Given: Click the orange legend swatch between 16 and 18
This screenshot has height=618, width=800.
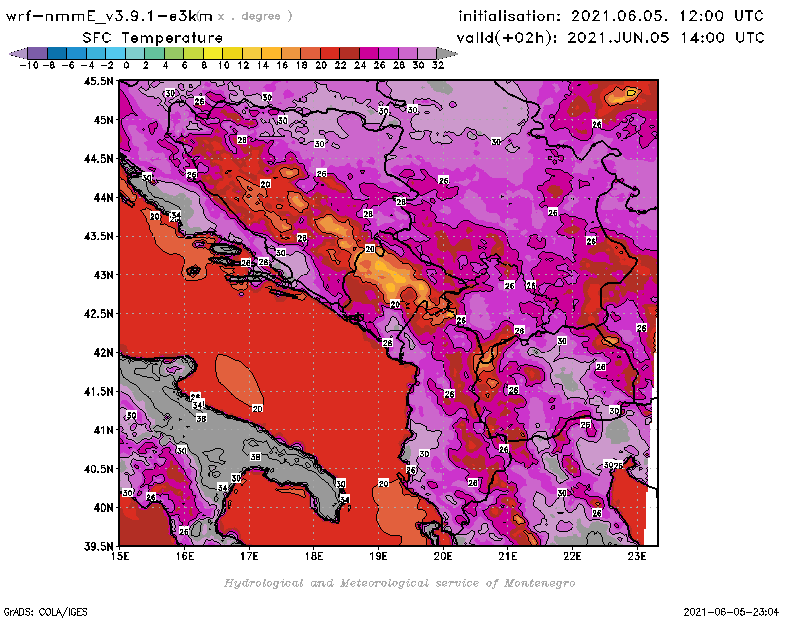Looking at the screenshot, I should pyautogui.click(x=291, y=53).
